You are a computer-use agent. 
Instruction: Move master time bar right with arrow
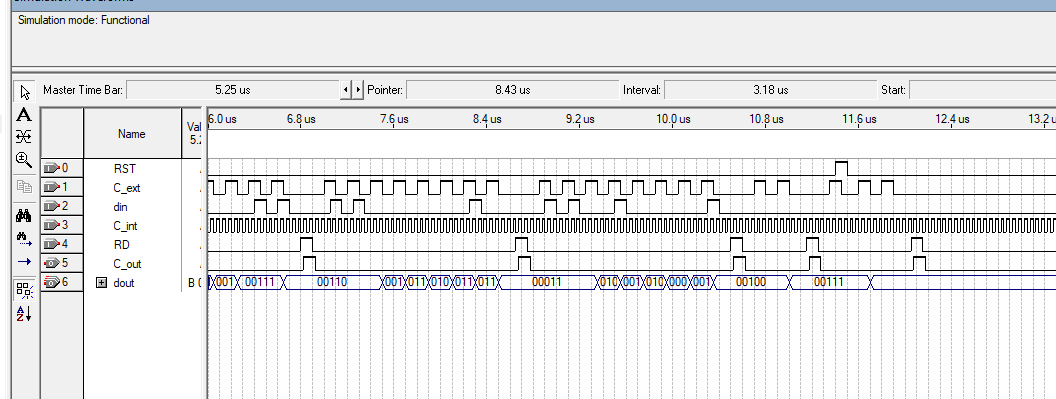(x=358, y=90)
